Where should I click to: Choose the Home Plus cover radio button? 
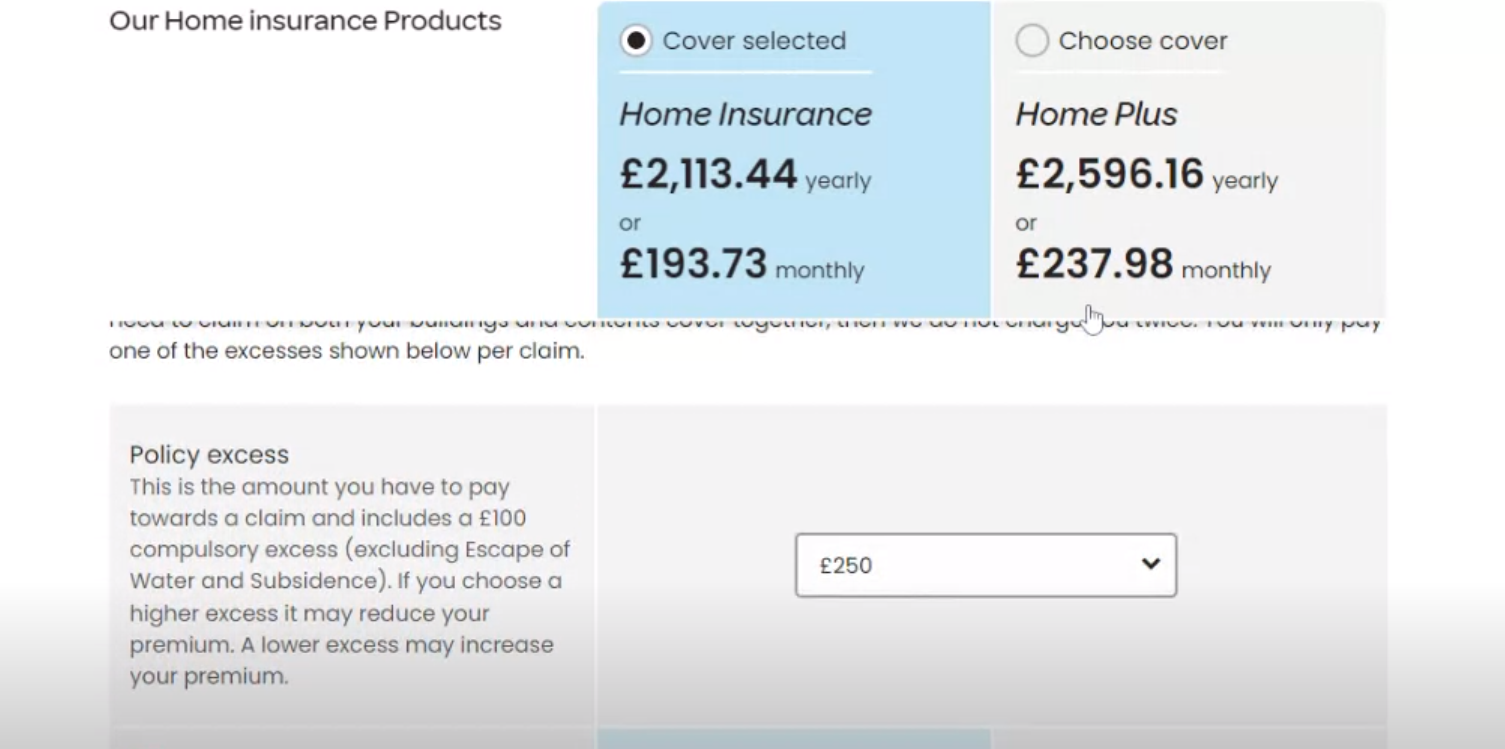(1032, 41)
